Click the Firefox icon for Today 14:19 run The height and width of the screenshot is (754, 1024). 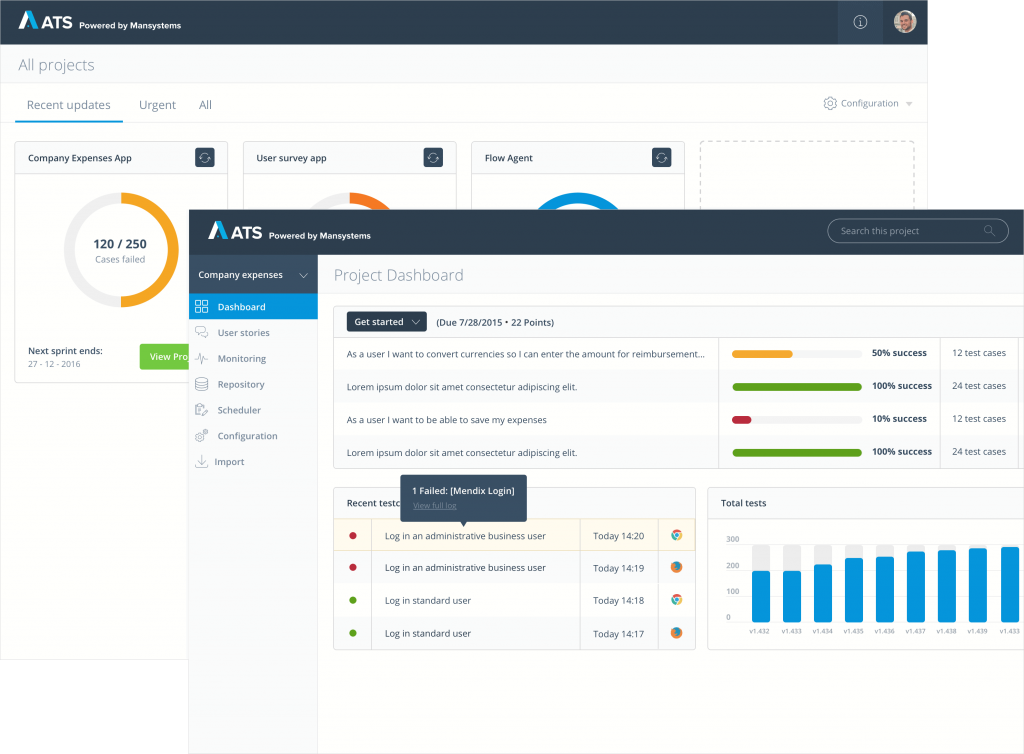coord(676,568)
